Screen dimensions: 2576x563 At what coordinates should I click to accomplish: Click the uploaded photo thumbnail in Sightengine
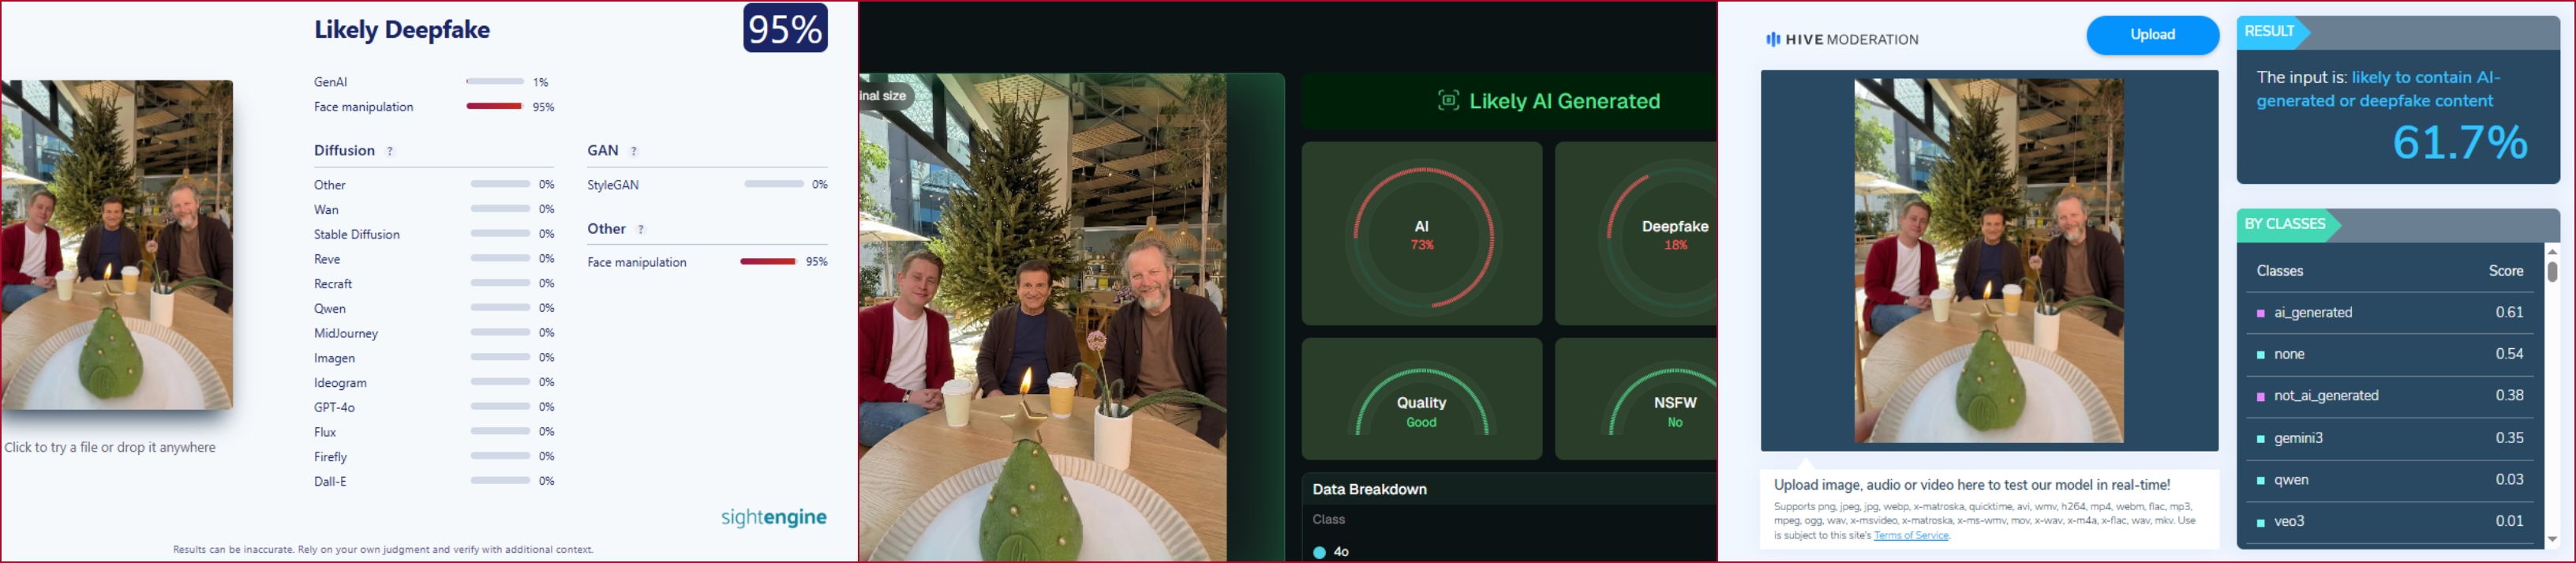pyautogui.click(x=117, y=245)
